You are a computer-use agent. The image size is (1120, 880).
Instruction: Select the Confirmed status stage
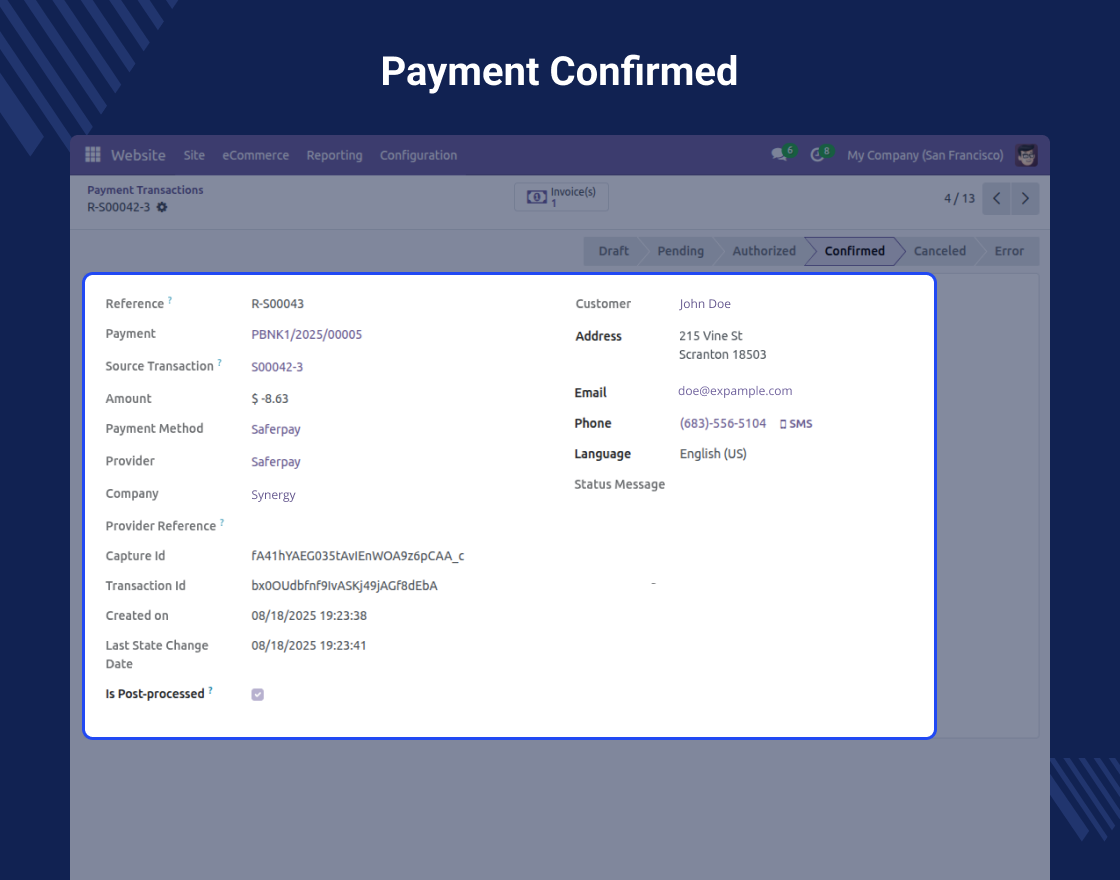pyautogui.click(x=854, y=251)
